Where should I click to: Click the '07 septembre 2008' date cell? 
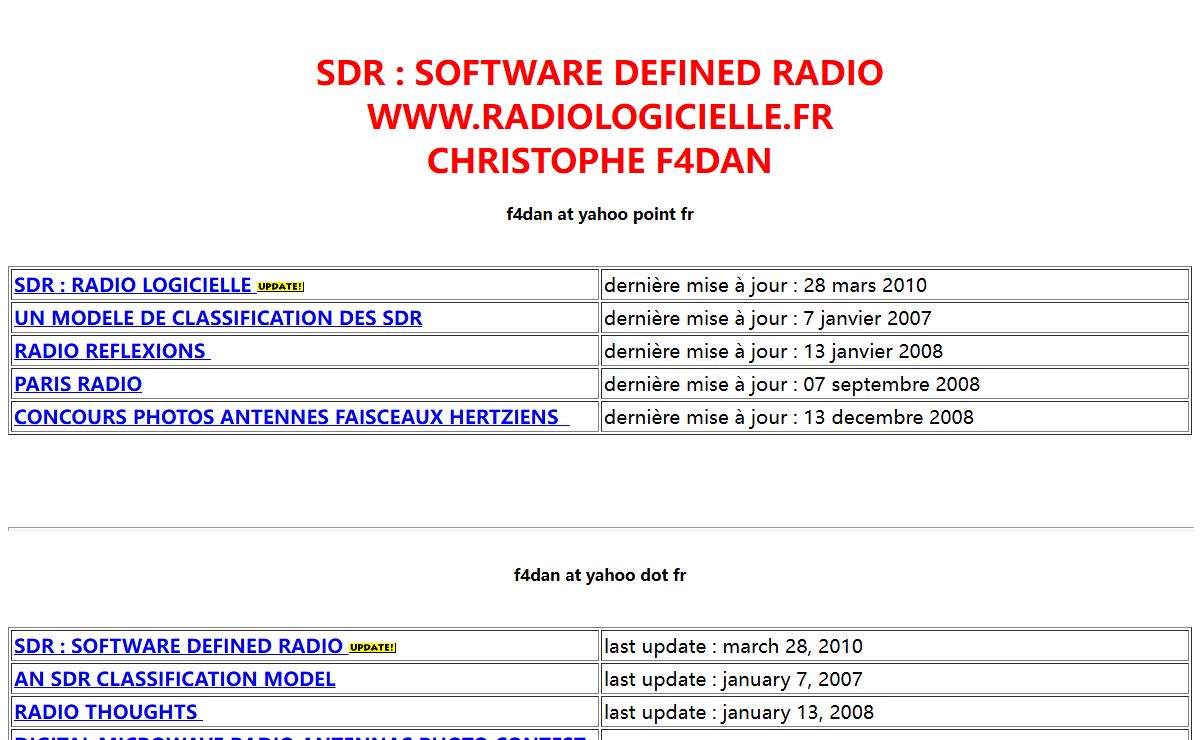pos(792,384)
